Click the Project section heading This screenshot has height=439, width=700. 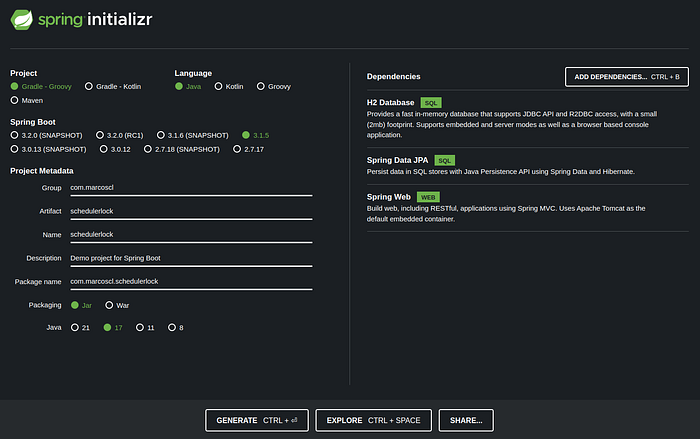click(24, 73)
